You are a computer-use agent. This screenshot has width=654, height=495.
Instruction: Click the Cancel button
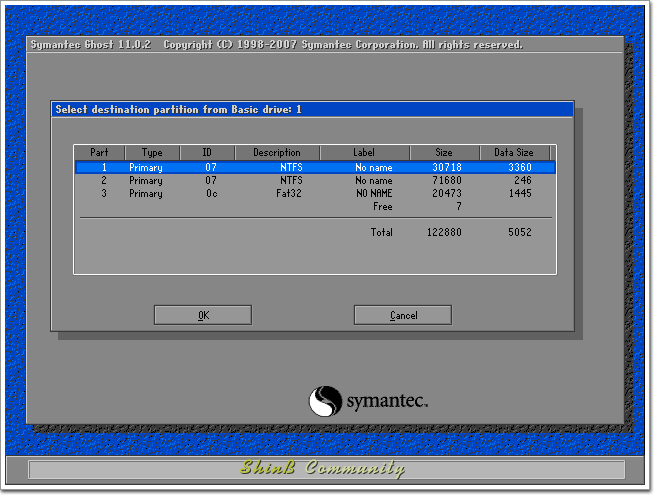pyautogui.click(x=403, y=315)
